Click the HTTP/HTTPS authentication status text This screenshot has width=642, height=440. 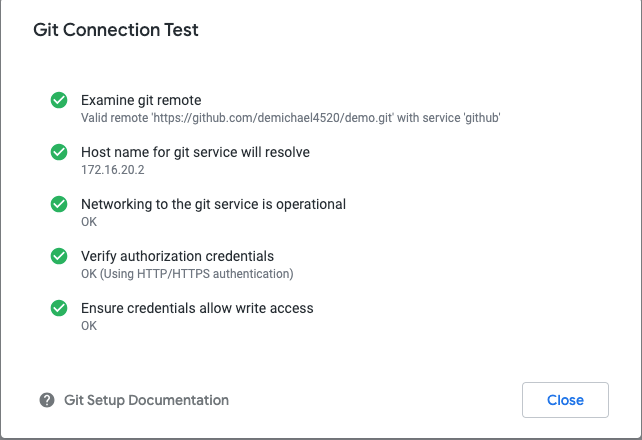click(187, 273)
